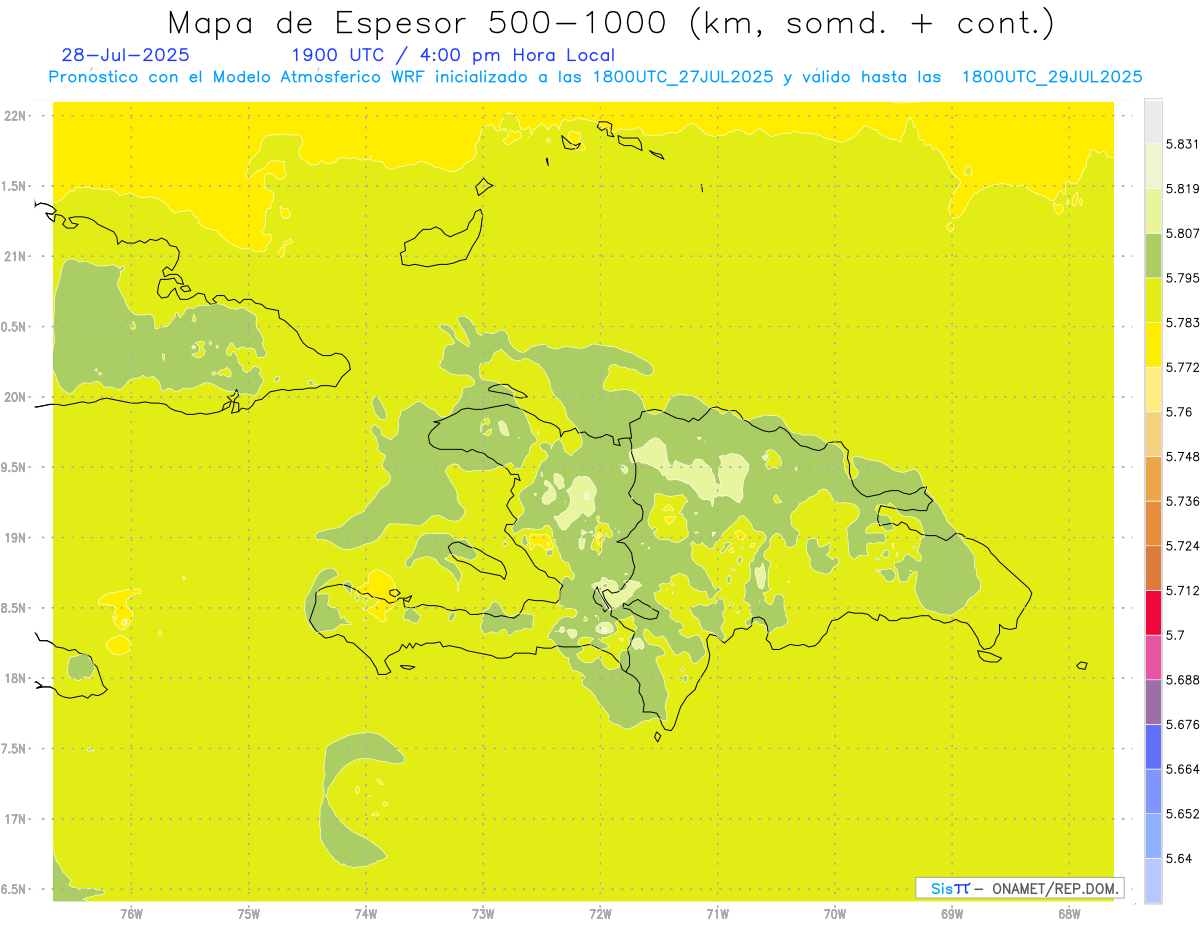1200x927 pixels.
Task: Click the "5.748" legend value
Action: 1182,456
